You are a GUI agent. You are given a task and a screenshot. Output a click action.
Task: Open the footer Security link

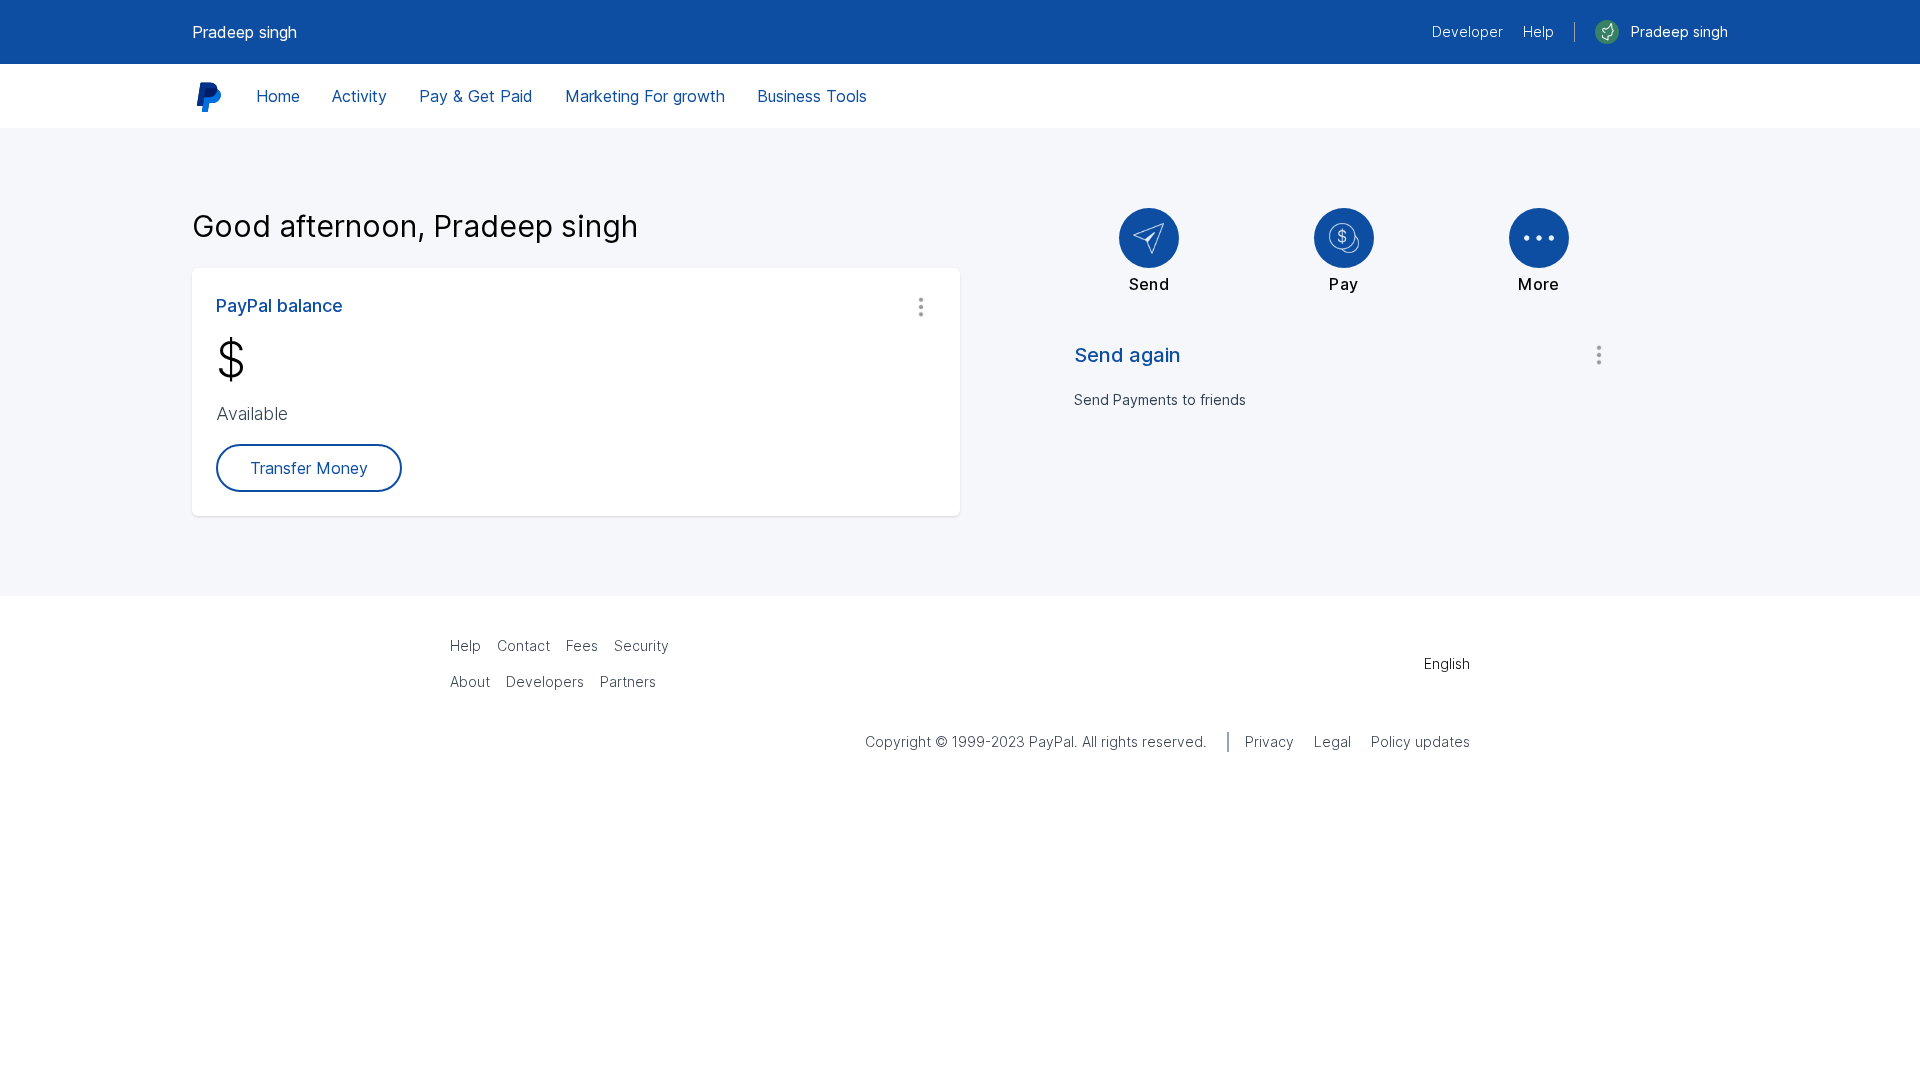641,646
